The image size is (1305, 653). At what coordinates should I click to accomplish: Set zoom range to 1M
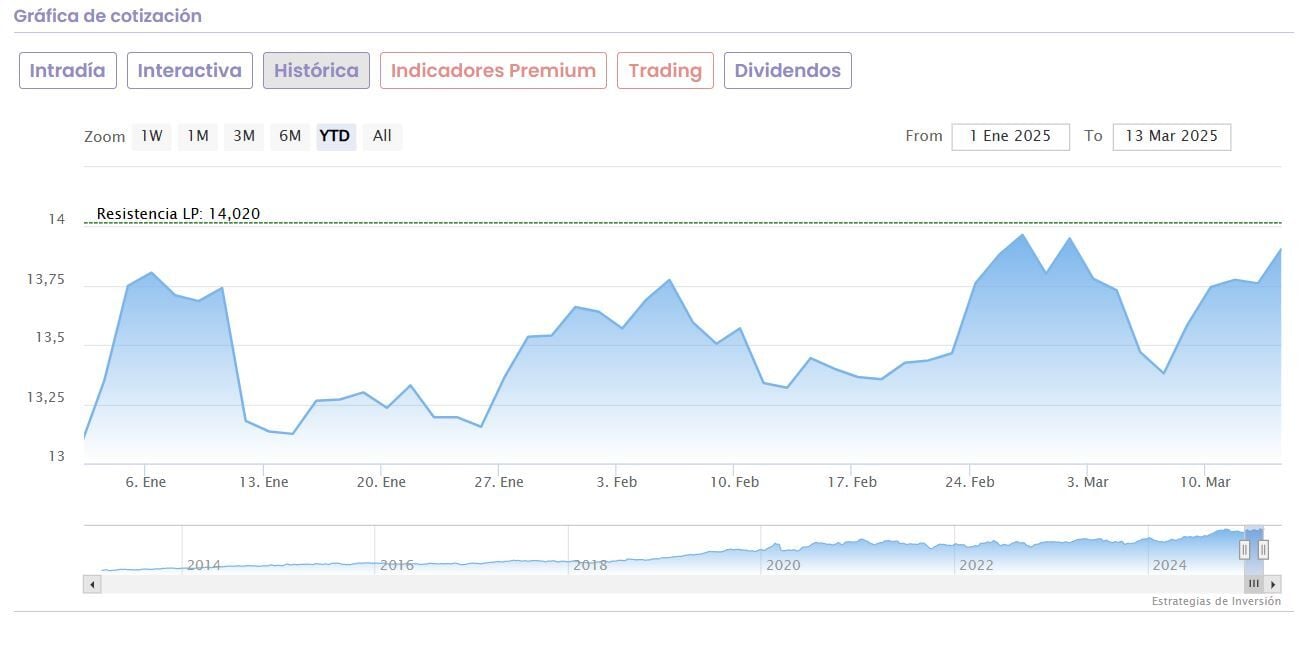198,136
